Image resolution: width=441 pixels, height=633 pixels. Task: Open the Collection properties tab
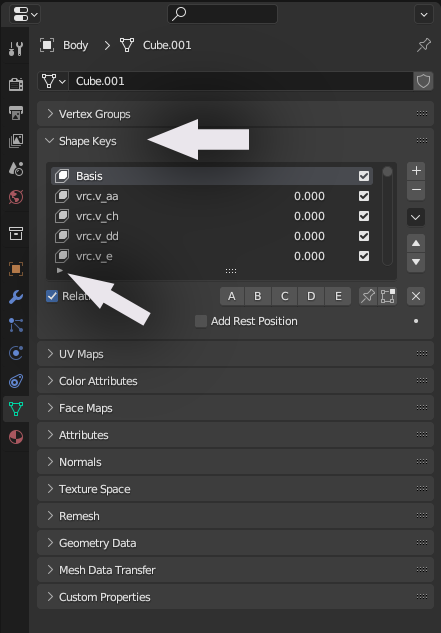coord(16,233)
